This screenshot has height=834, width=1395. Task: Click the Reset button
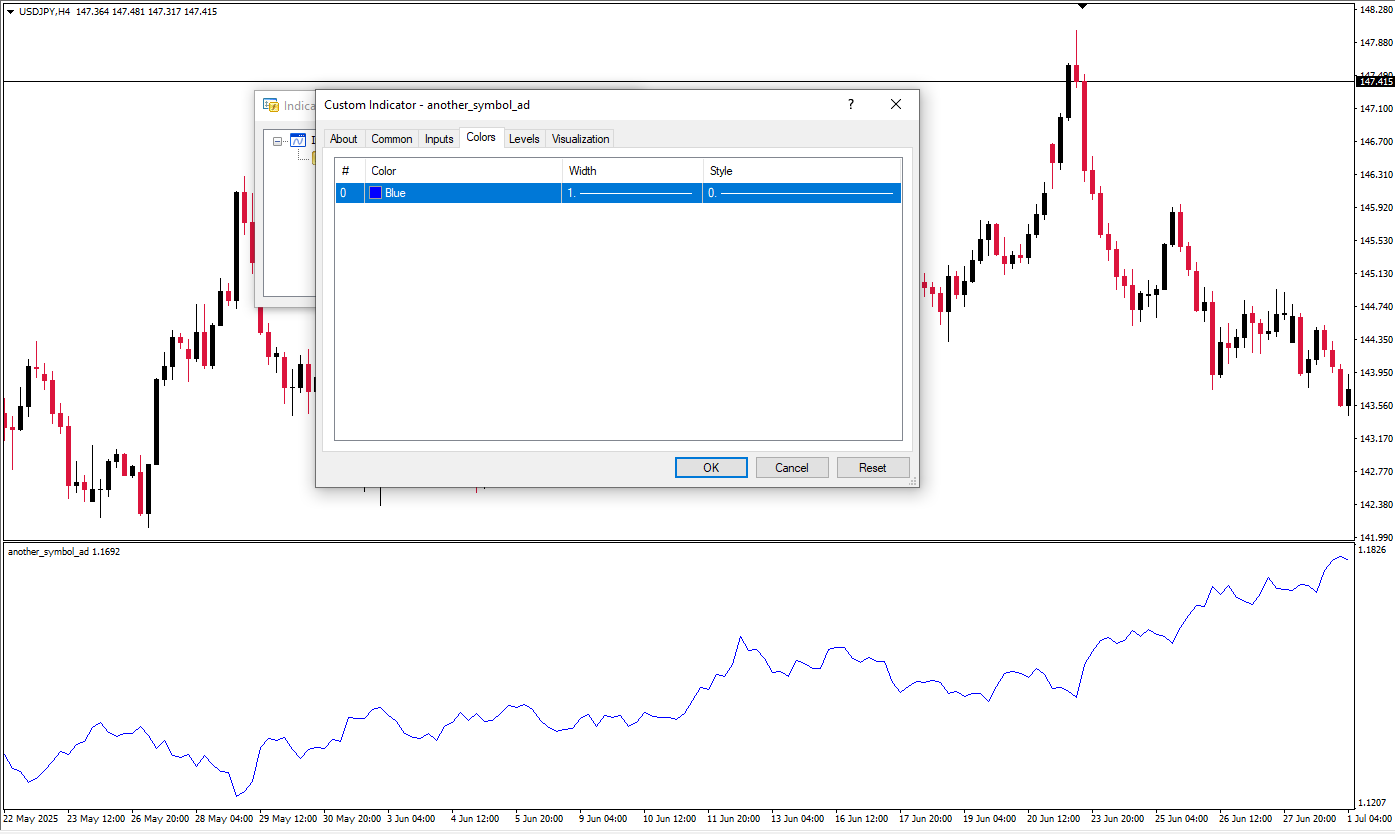(872, 468)
